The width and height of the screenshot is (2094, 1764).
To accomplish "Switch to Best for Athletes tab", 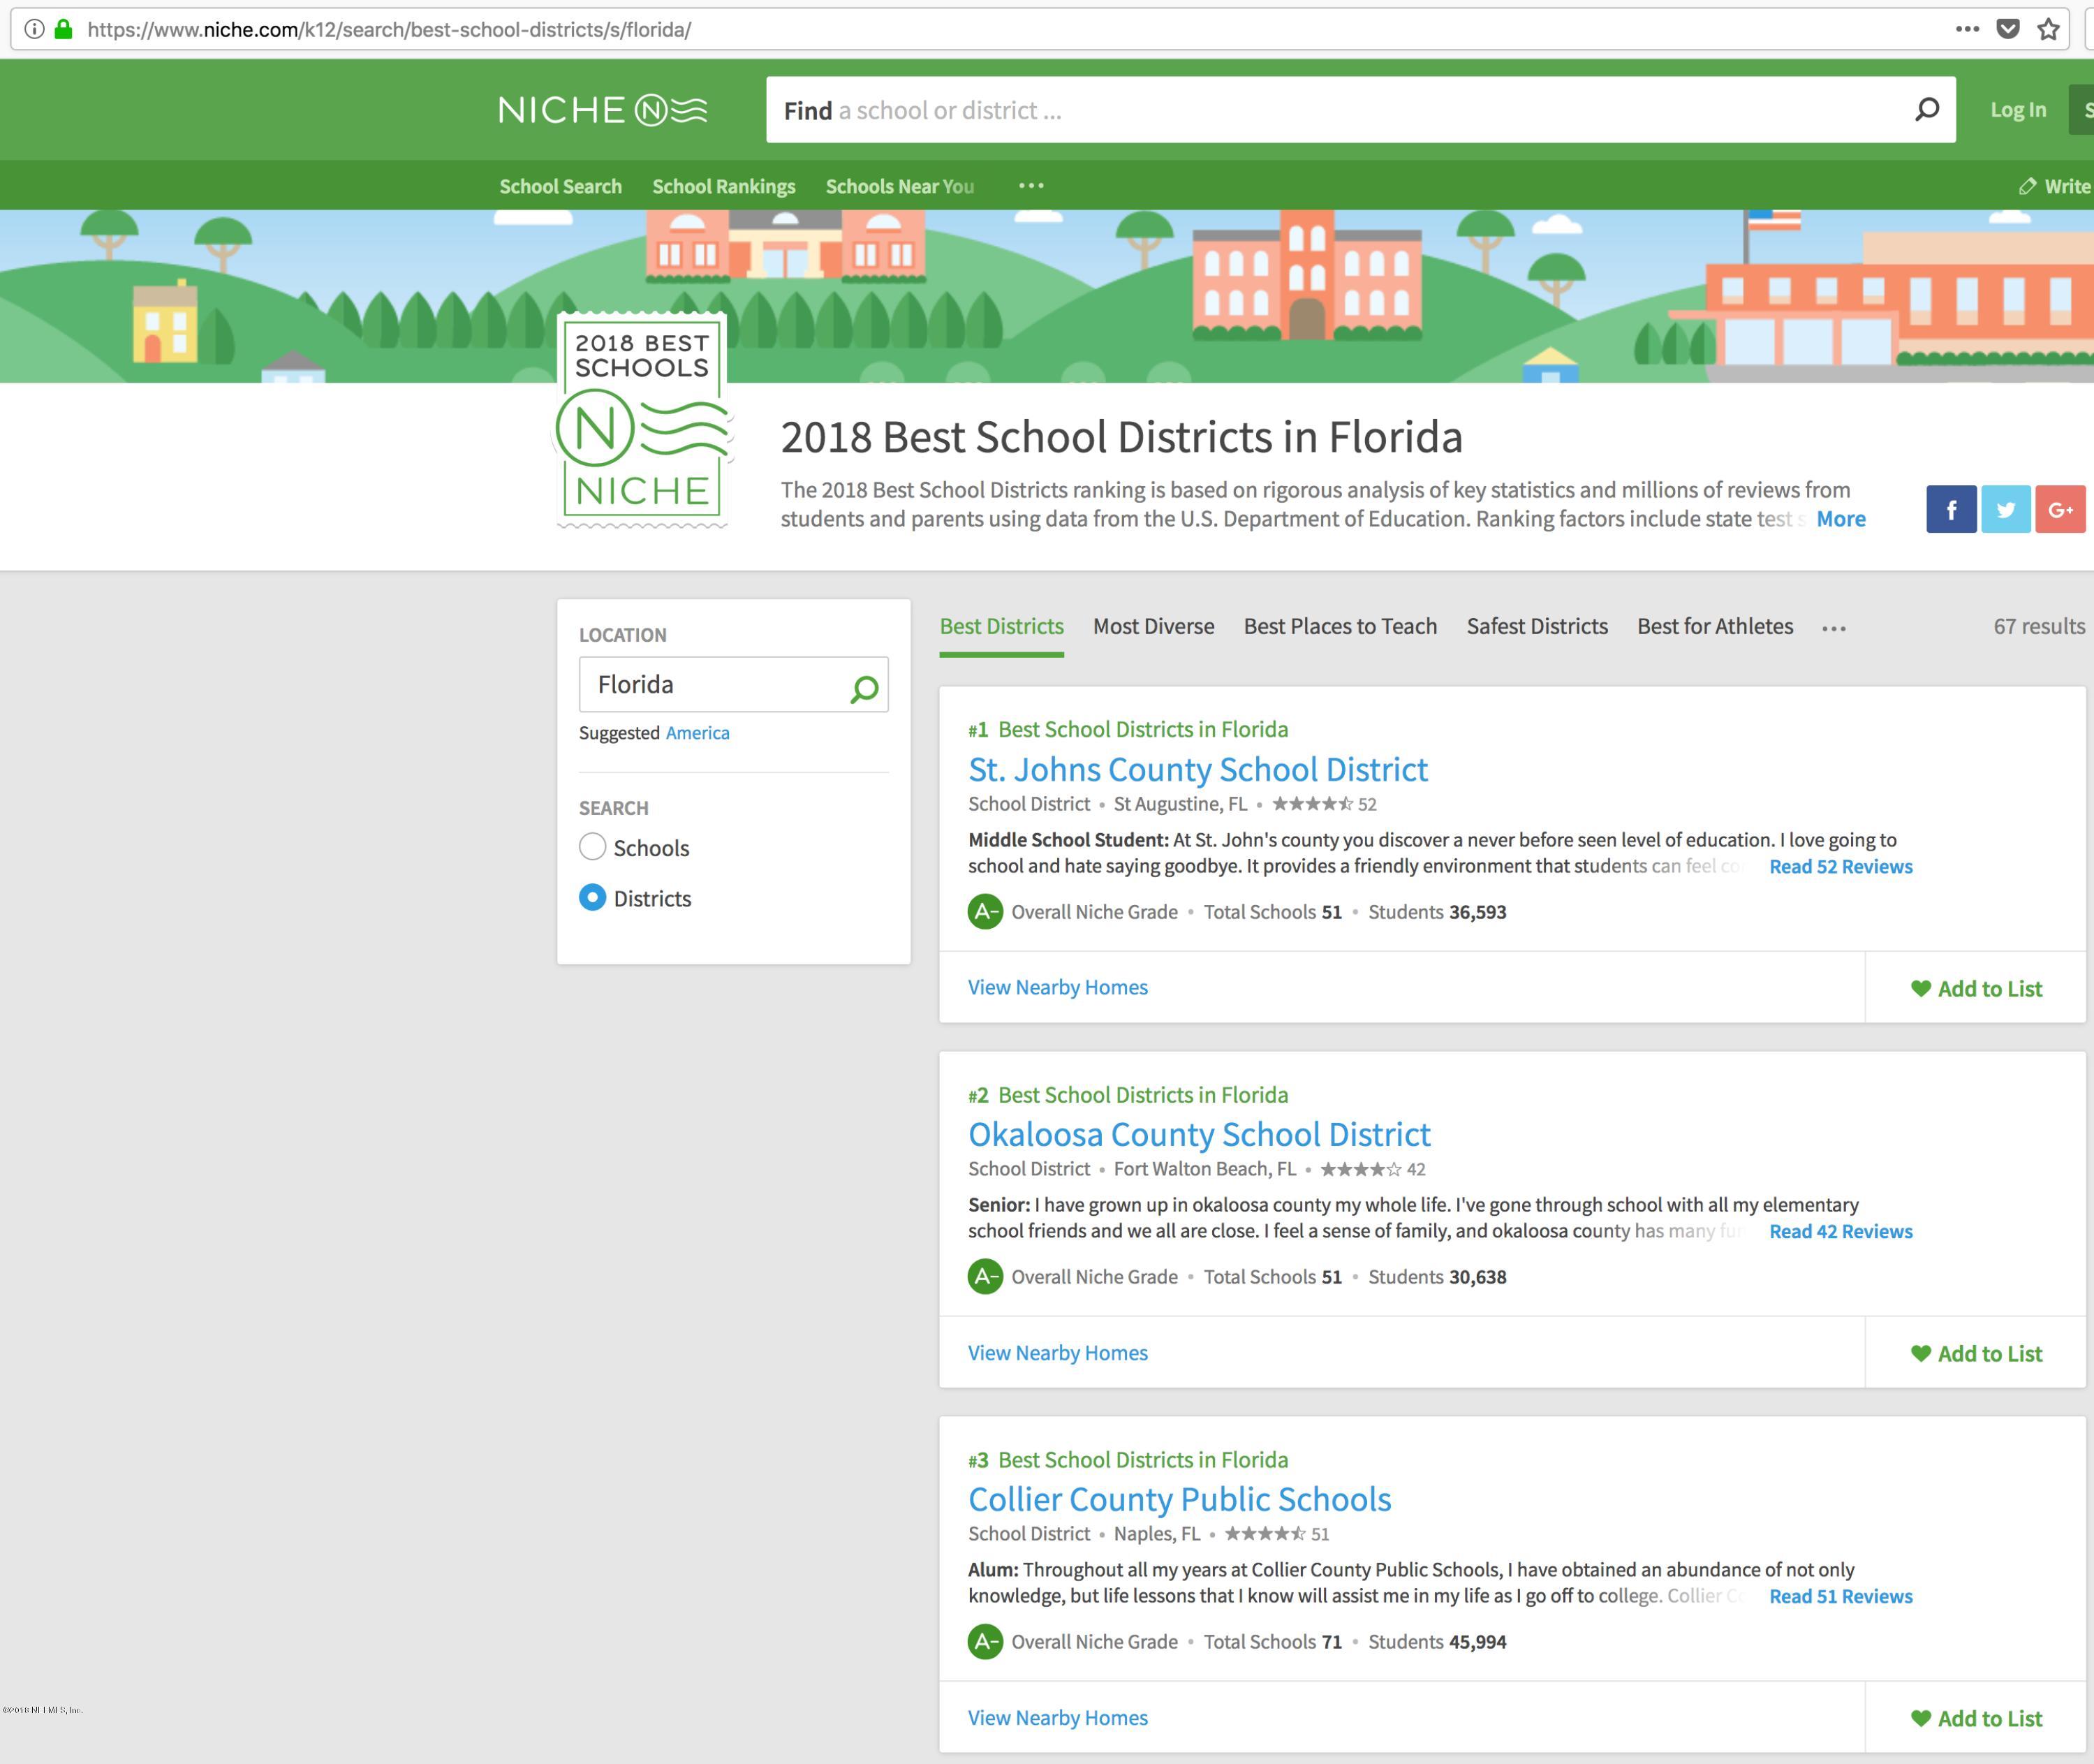I will (1715, 627).
